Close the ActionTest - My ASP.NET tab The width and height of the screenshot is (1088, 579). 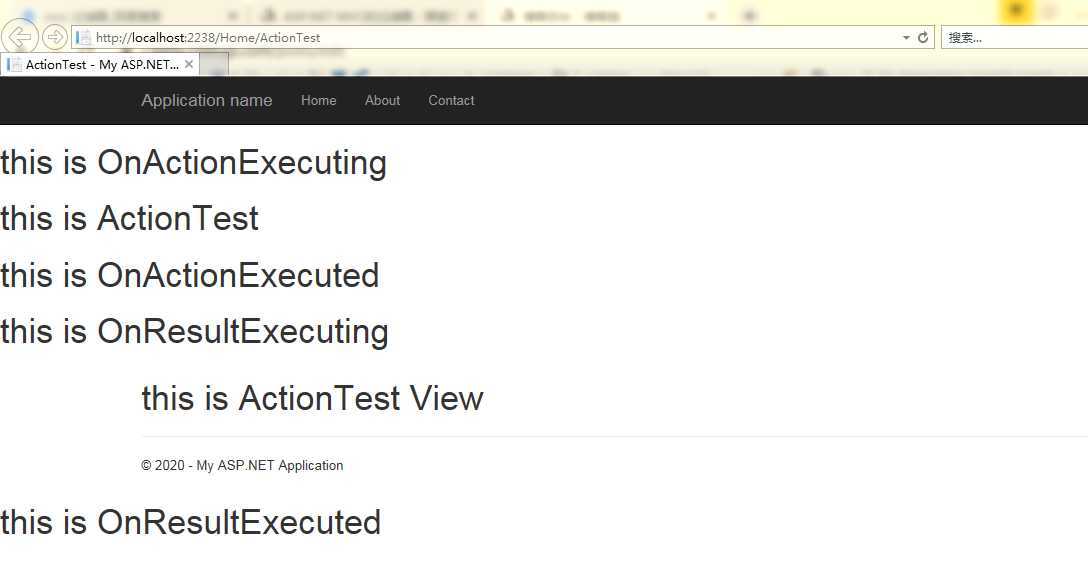click(x=189, y=64)
